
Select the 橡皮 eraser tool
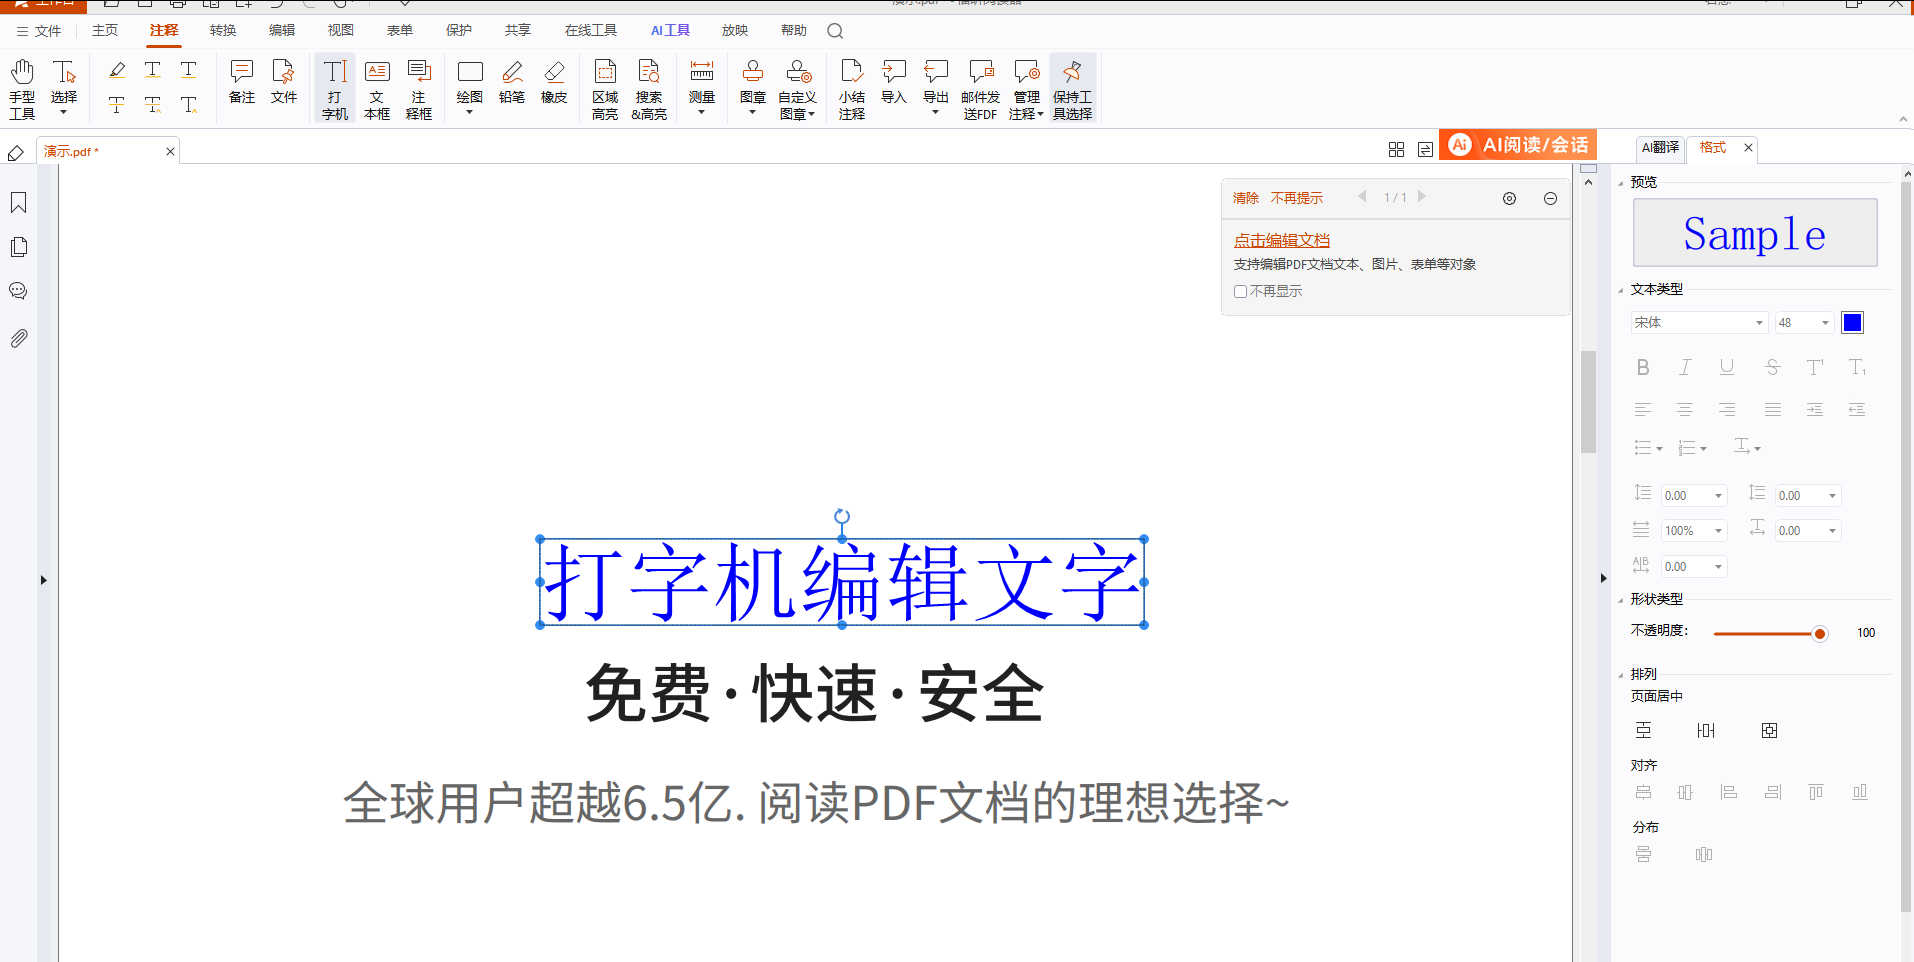(x=554, y=82)
